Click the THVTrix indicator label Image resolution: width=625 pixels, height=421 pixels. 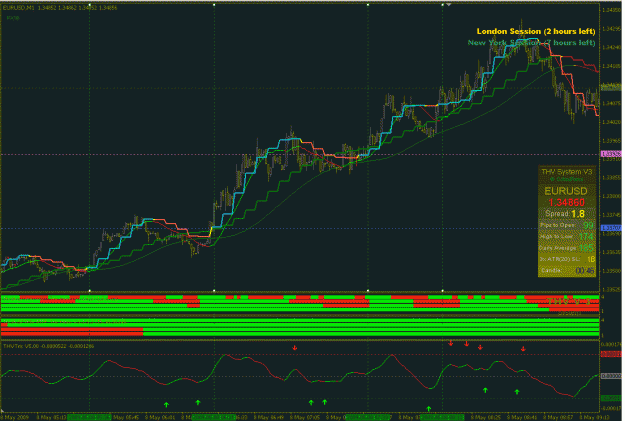click(x=49, y=346)
